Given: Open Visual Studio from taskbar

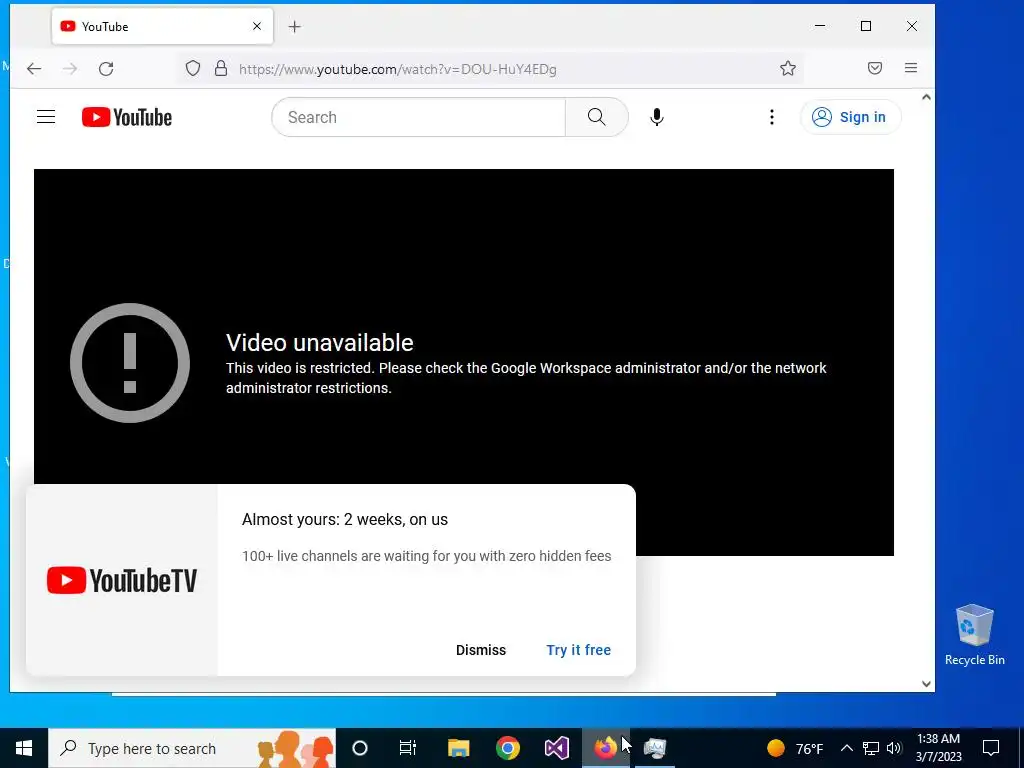Looking at the screenshot, I should pos(556,748).
